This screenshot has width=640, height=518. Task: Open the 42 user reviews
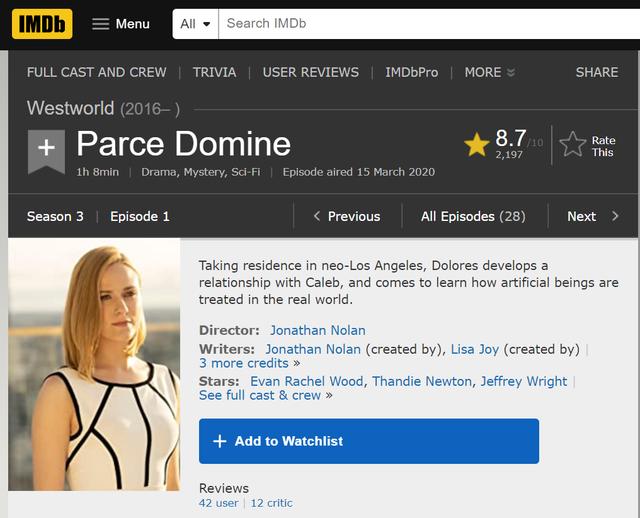[219, 503]
